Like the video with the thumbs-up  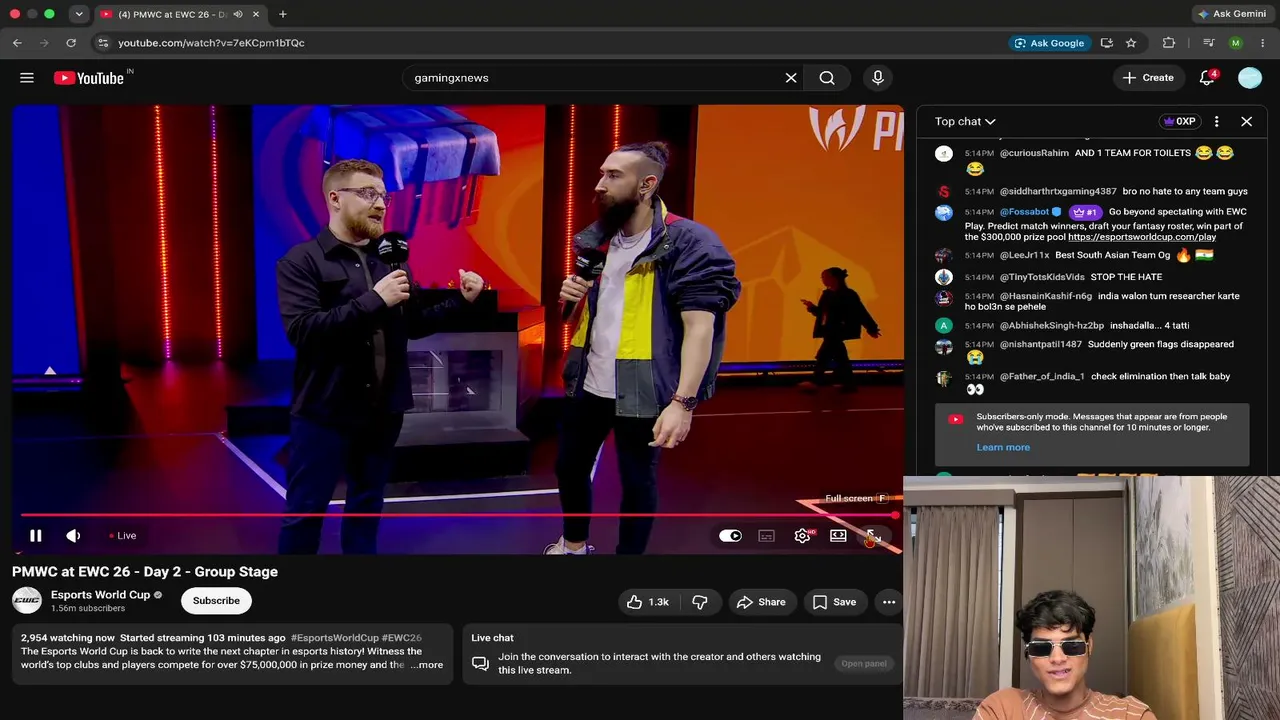pyautogui.click(x=648, y=602)
